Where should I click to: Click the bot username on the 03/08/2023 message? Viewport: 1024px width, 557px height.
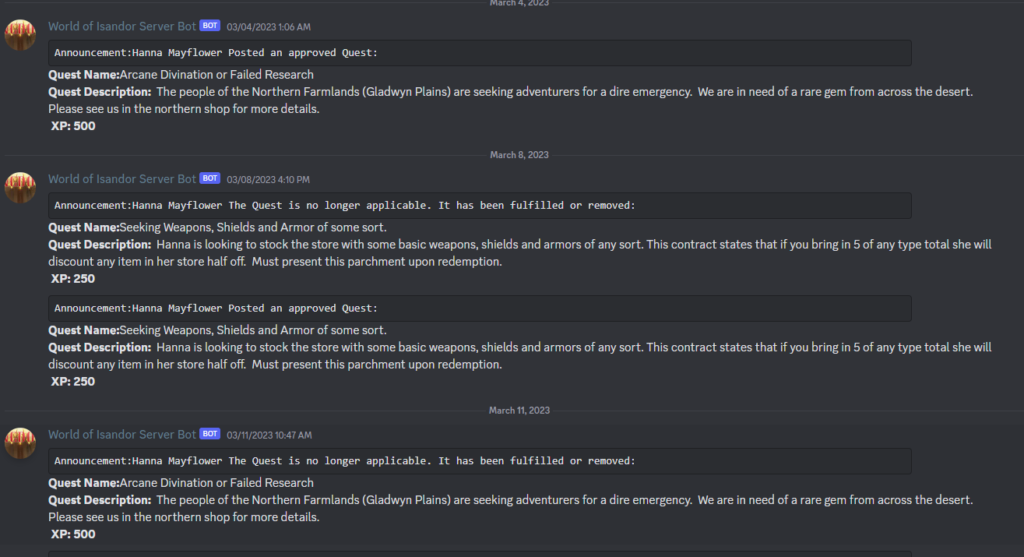coord(122,179)
